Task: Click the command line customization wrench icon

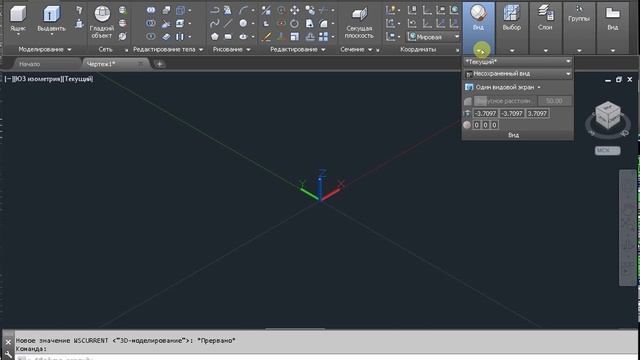Action: pos(8,355)
